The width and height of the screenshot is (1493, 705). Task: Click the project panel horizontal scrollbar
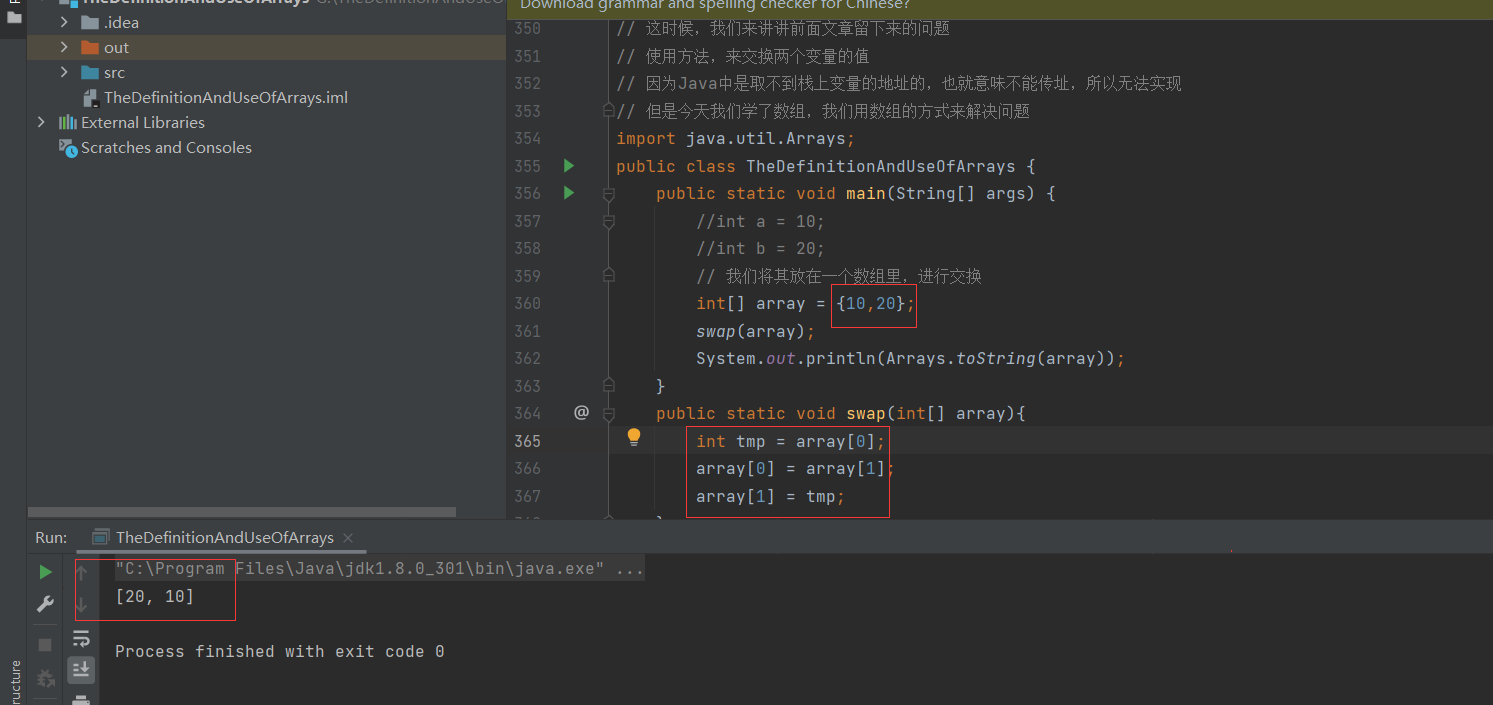point(241,512)
